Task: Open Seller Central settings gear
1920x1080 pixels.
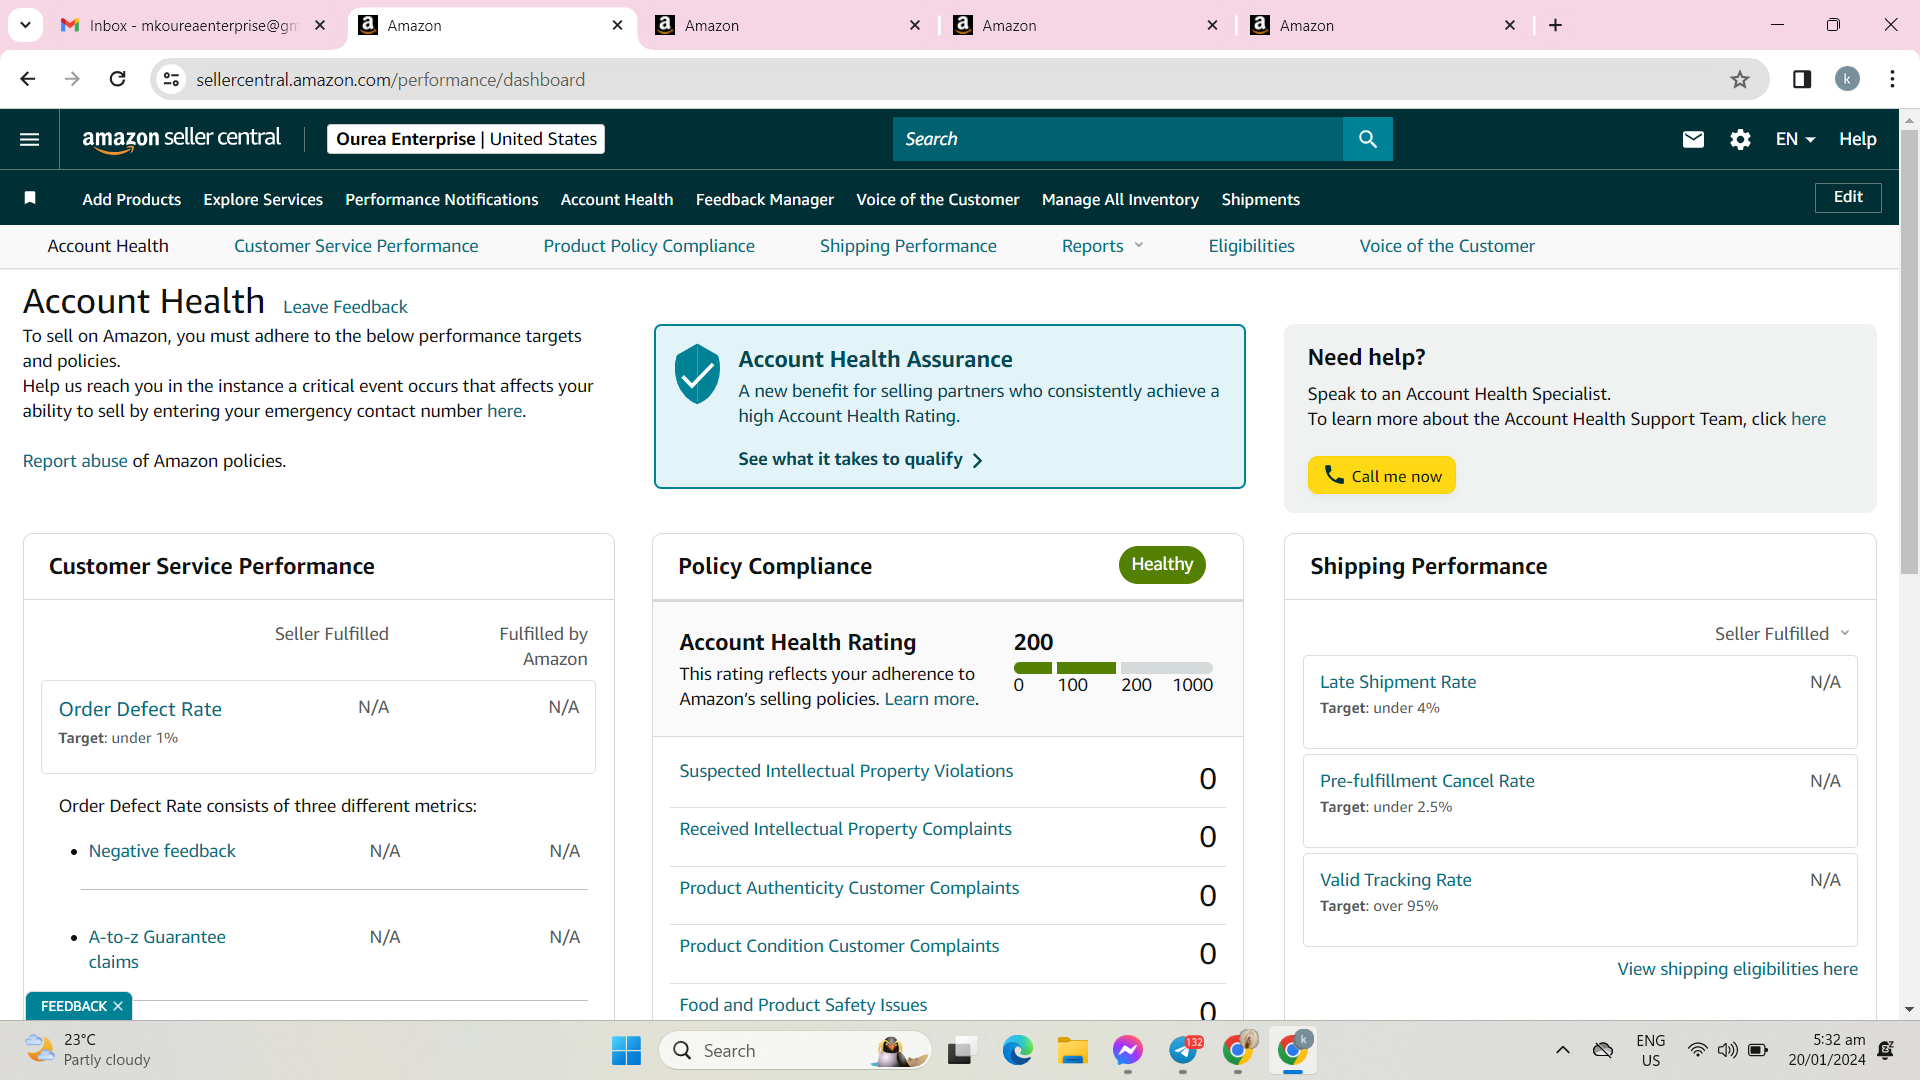Action: 1740,139
